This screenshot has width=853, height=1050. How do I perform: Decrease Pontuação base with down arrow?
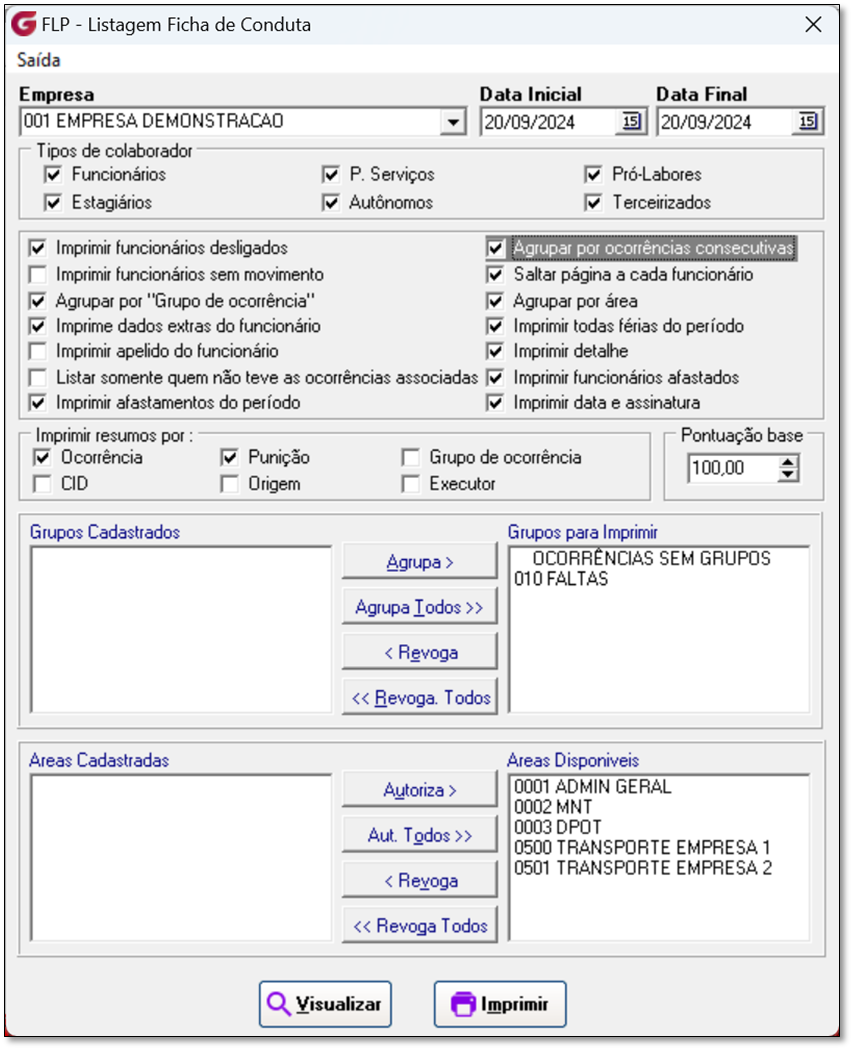point(789,475)
